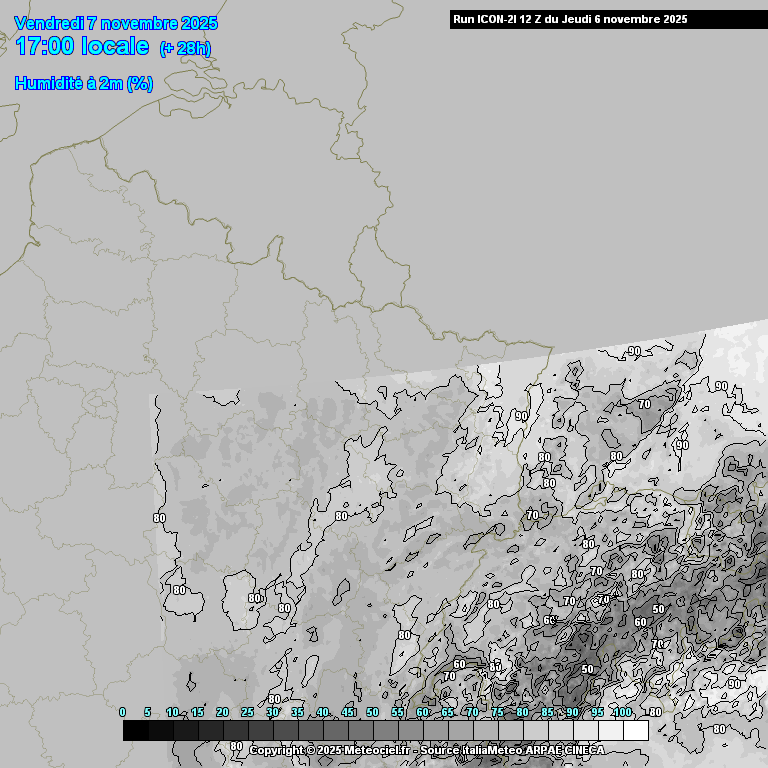Click the 90 label in the center-top of data area
768x768 pixels.
520,416
